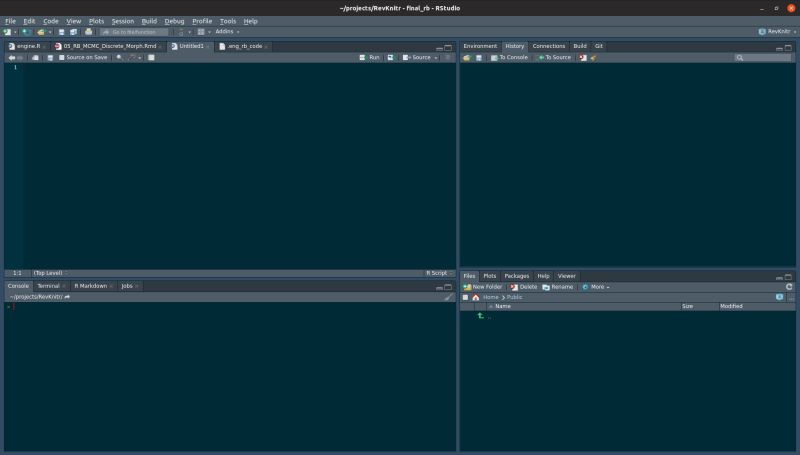This screenshot has width=800, height=455.
Task: Clear all history broom icon
Action: [x=593, y=58]
